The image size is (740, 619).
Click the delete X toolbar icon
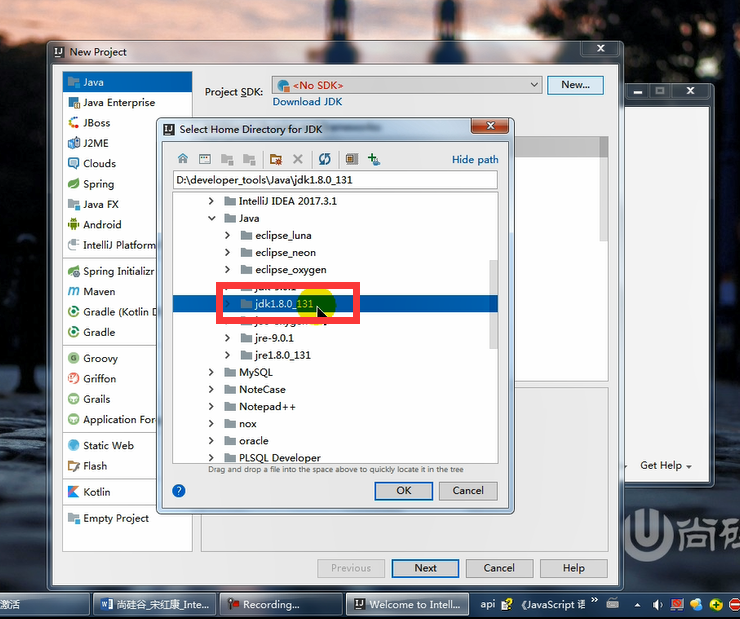(298, 159)
